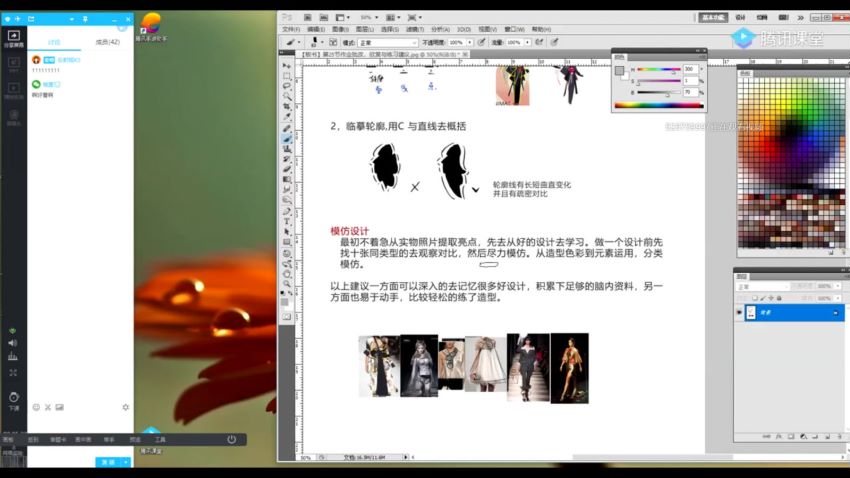Viewport: 850px width, 478px height.
Task: Select the Eyedropper tool
Action: 287,117
